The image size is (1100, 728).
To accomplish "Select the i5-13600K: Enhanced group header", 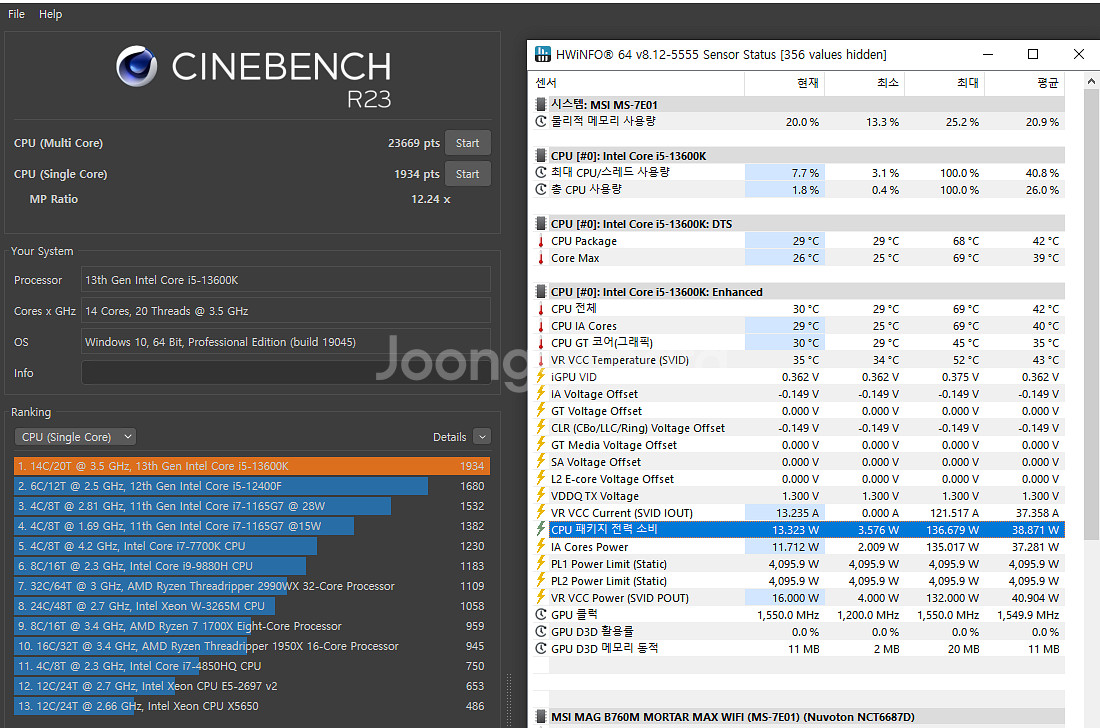I will click(799, 292).
